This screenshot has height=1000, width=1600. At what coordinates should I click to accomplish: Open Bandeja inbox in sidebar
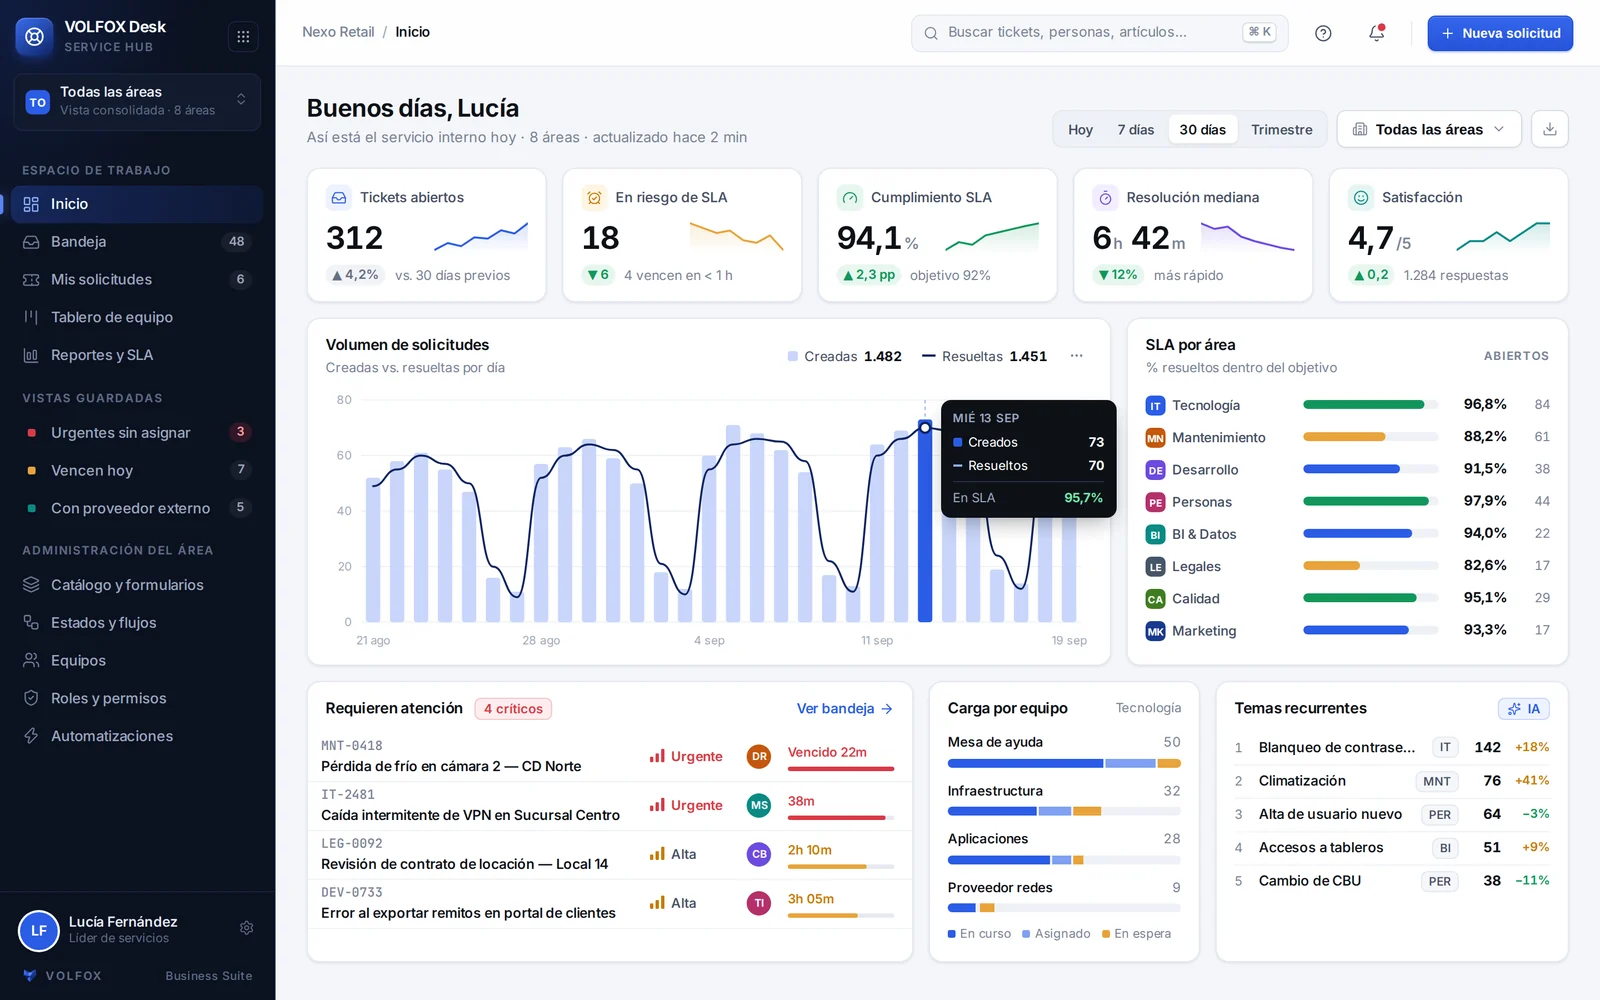137,241
